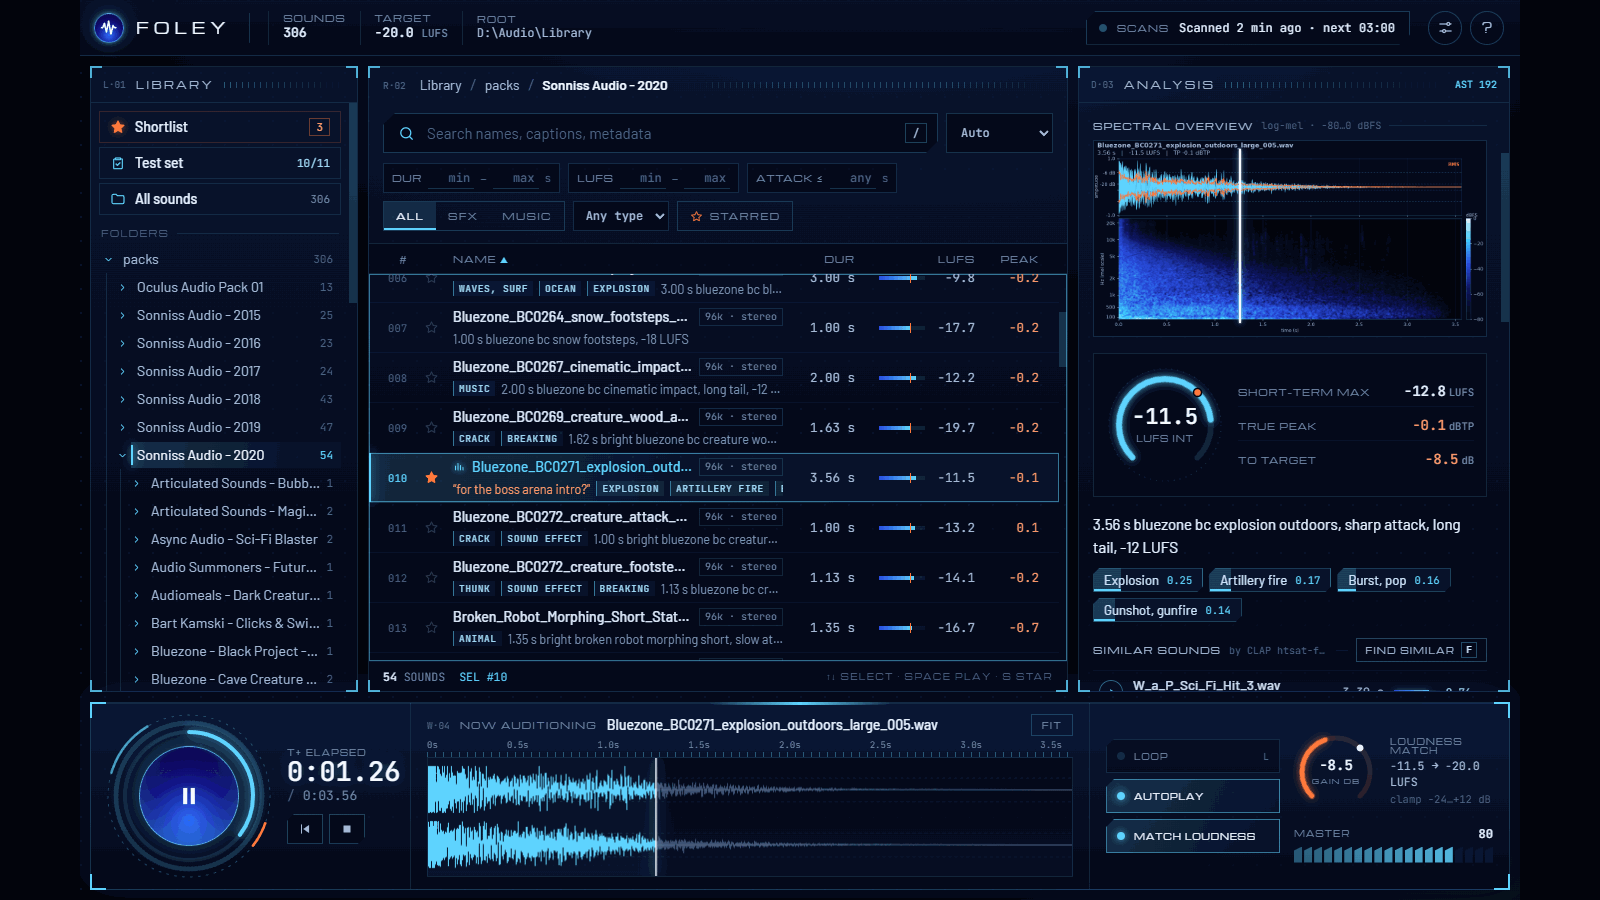Screen dimensions: 1600x900
Task: Expand the Sonniss Audio - 2017 folder
Action: tap(123, 372)
